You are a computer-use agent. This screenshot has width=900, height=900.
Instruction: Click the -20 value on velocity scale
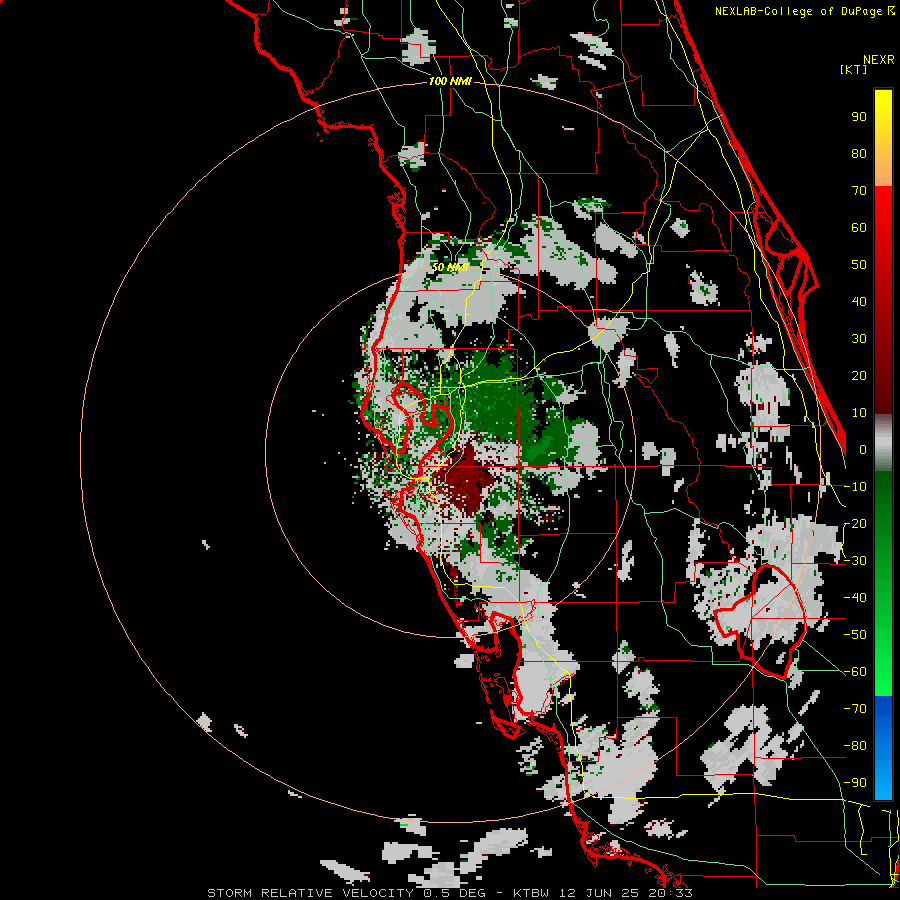point(855,524)
